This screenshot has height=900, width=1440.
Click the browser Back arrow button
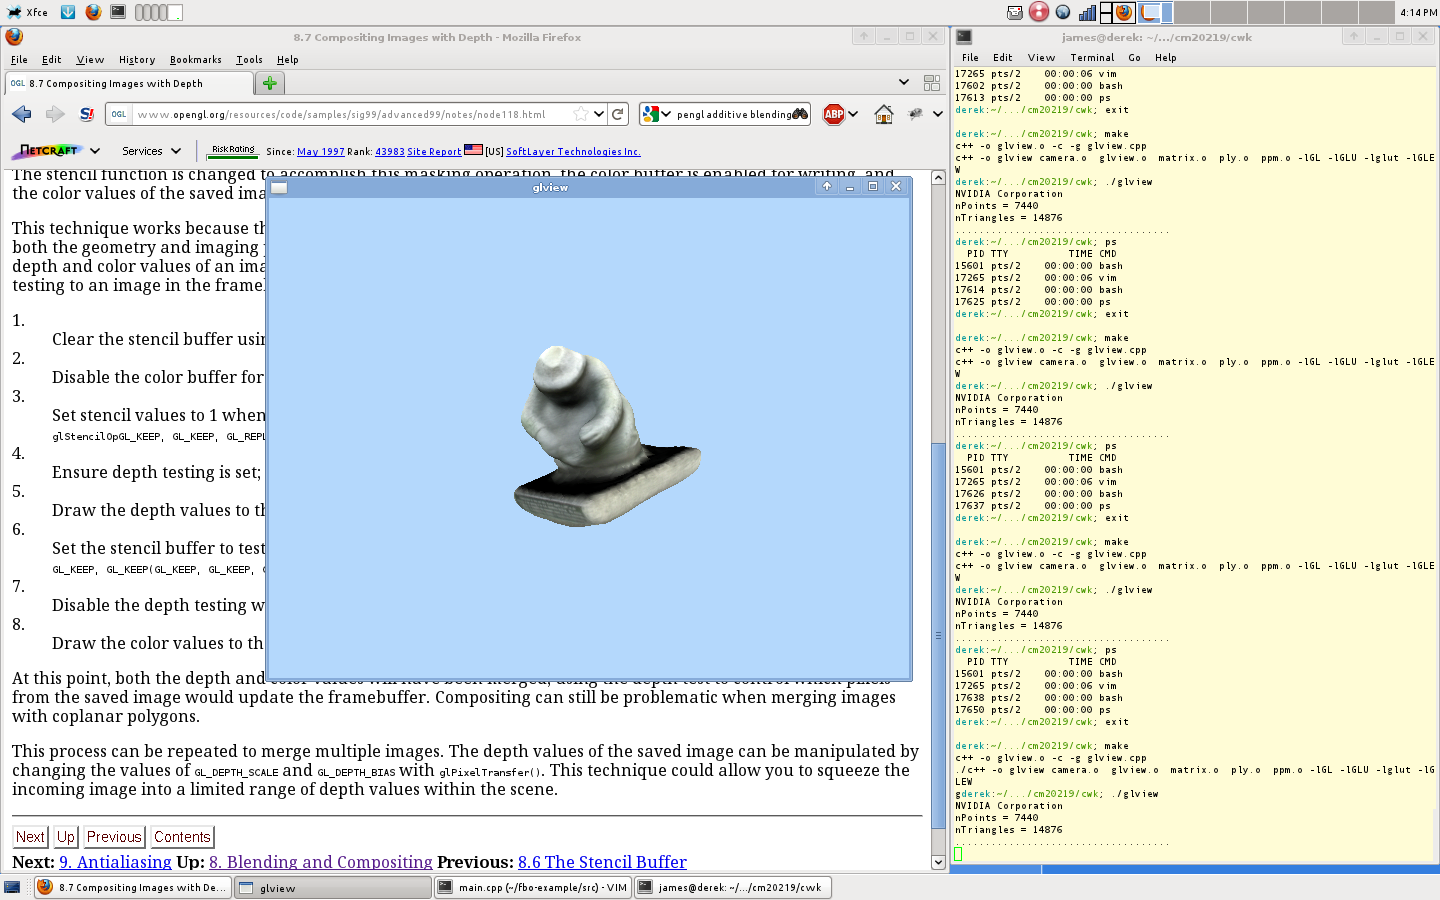coord(22,114)
